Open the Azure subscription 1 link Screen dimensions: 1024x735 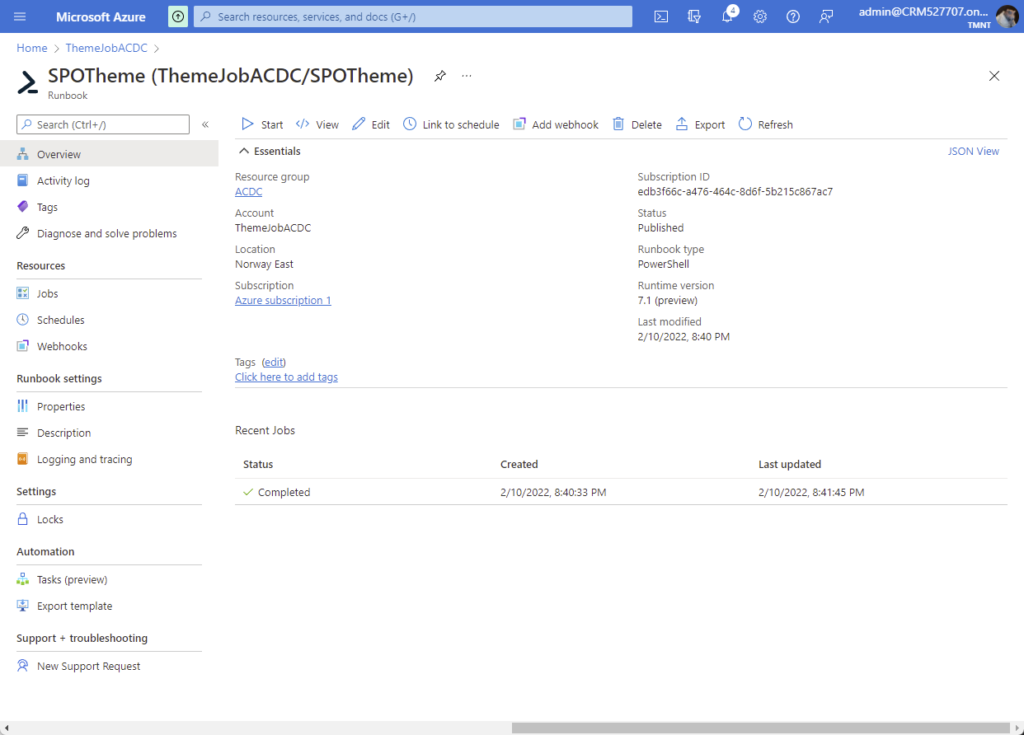tap(283, 301)
